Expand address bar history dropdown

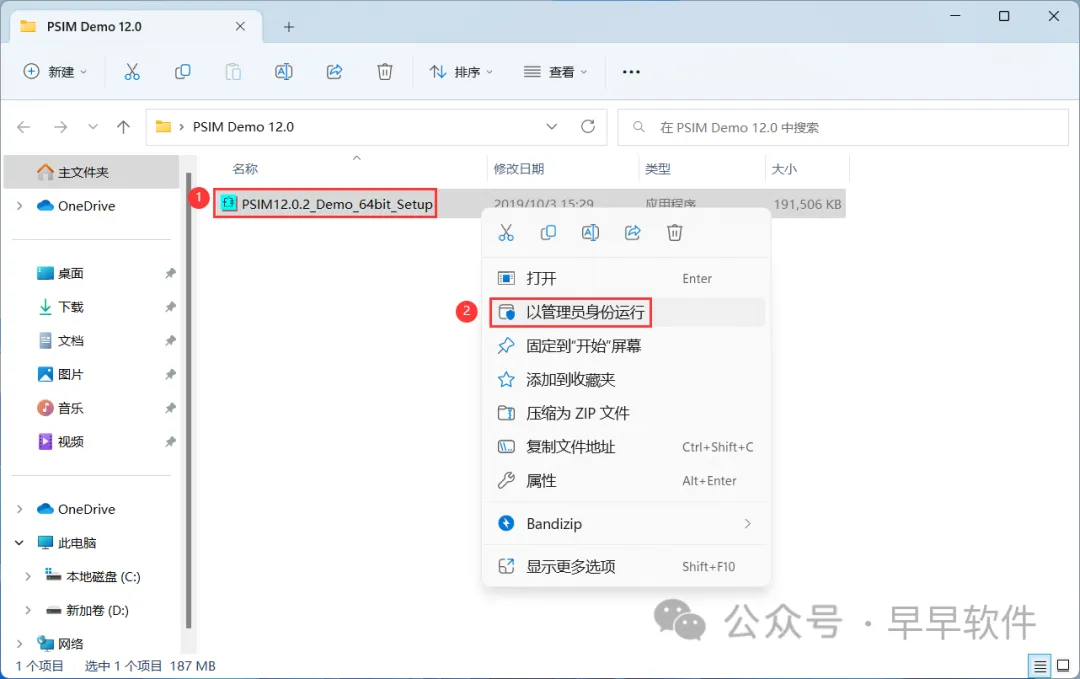click(552, 127)
